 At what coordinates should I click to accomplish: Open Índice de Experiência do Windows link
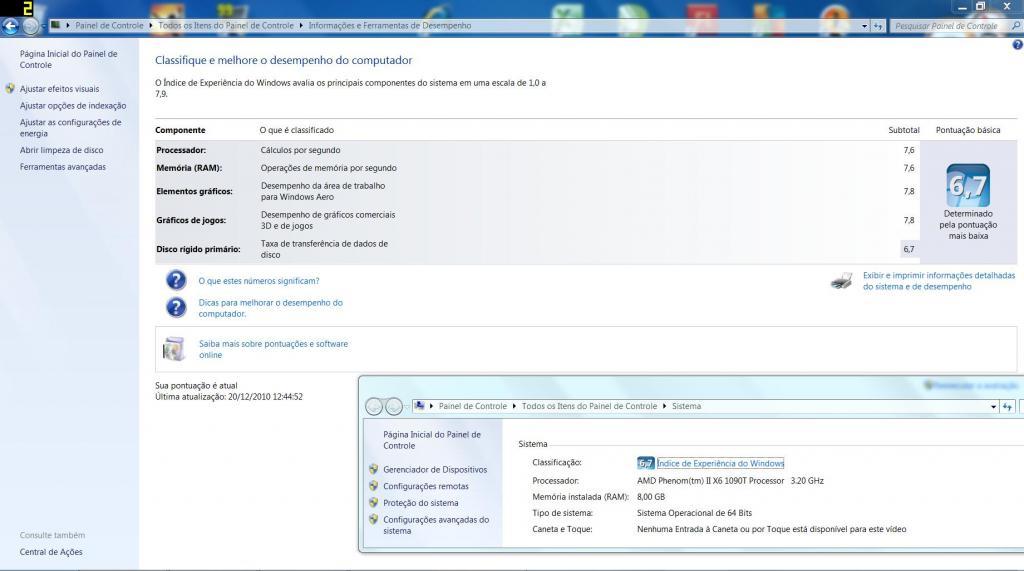(720, 463)
